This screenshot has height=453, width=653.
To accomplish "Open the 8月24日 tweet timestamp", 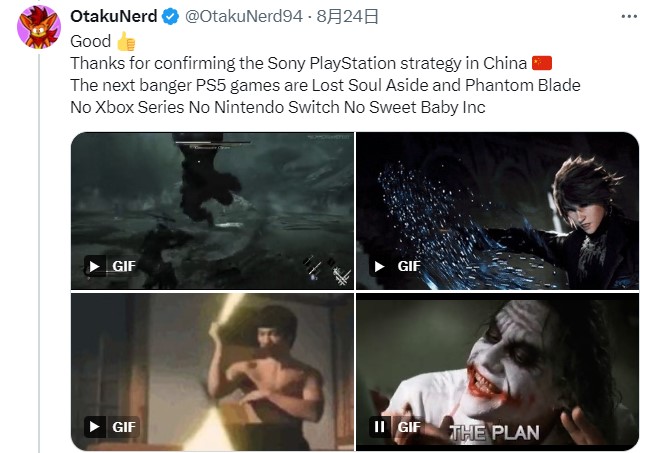I will tap(348, 17).
